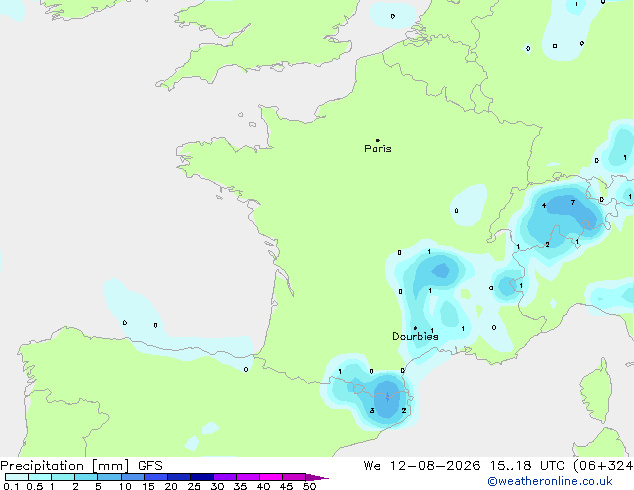Open the weatheronline.co.uk copyright link

550,482
